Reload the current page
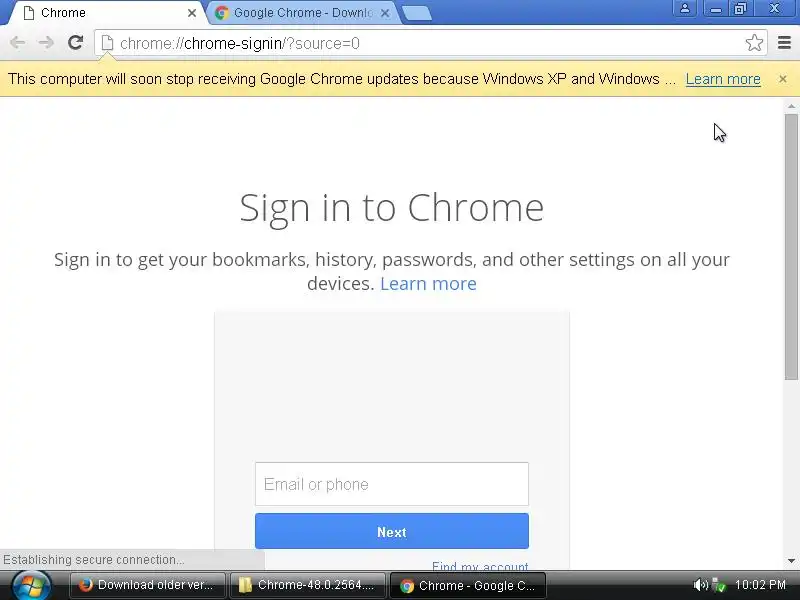800x600 pixels. coord(76,43)
